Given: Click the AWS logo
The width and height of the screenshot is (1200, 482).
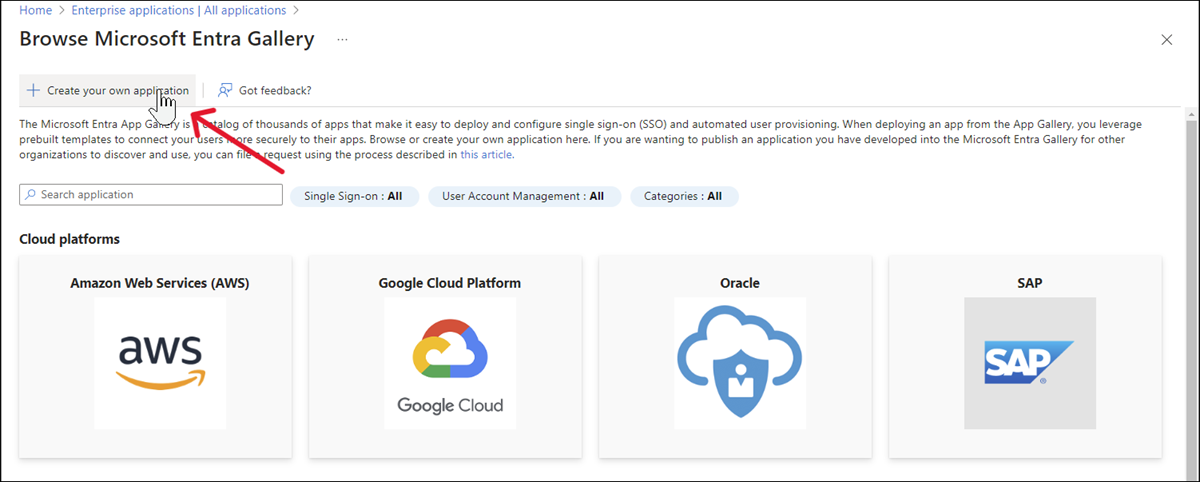Looking at the screenshot, I should pyautogui.click(x=160, y=363).
